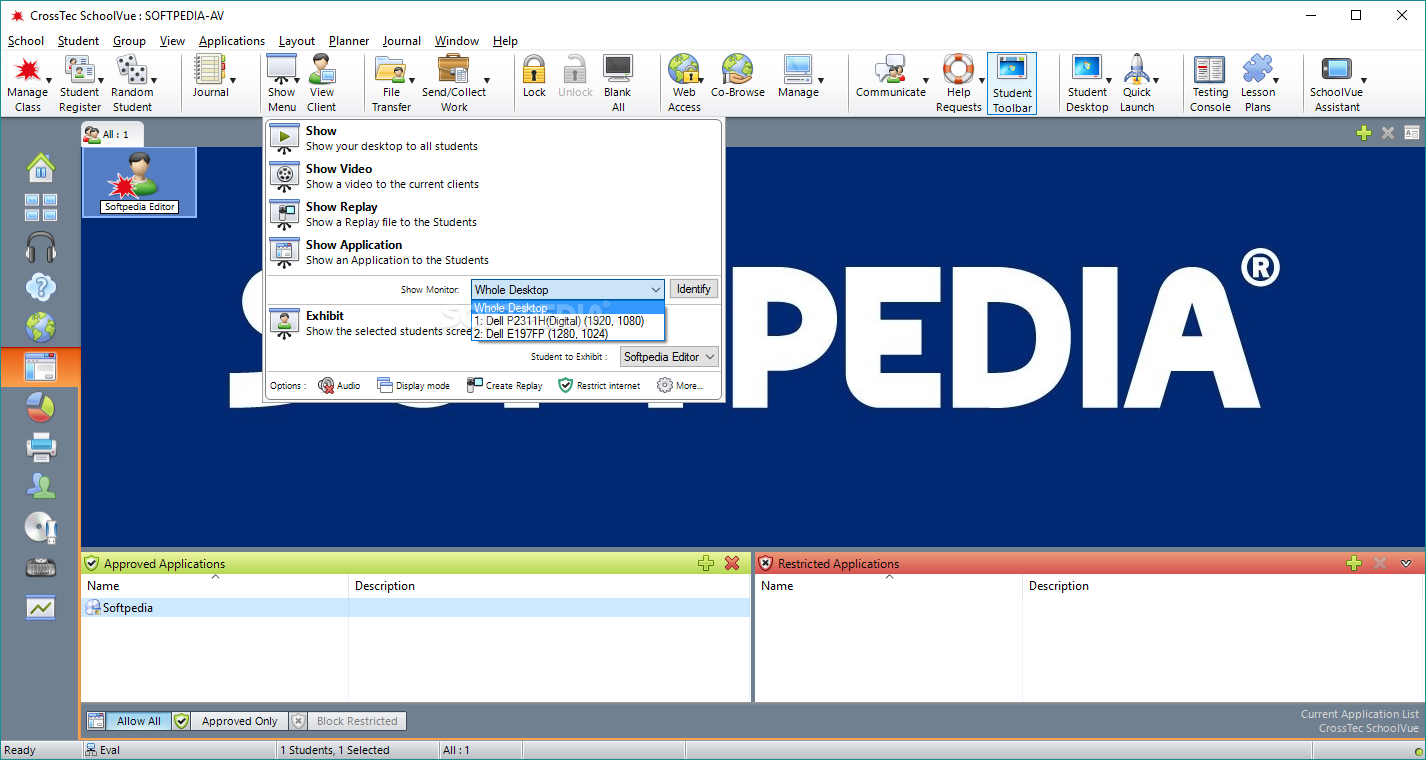The image size is (1426, 760).
Task: Click the Restricted Applications Description column header
Action: tap(1223, 586)
